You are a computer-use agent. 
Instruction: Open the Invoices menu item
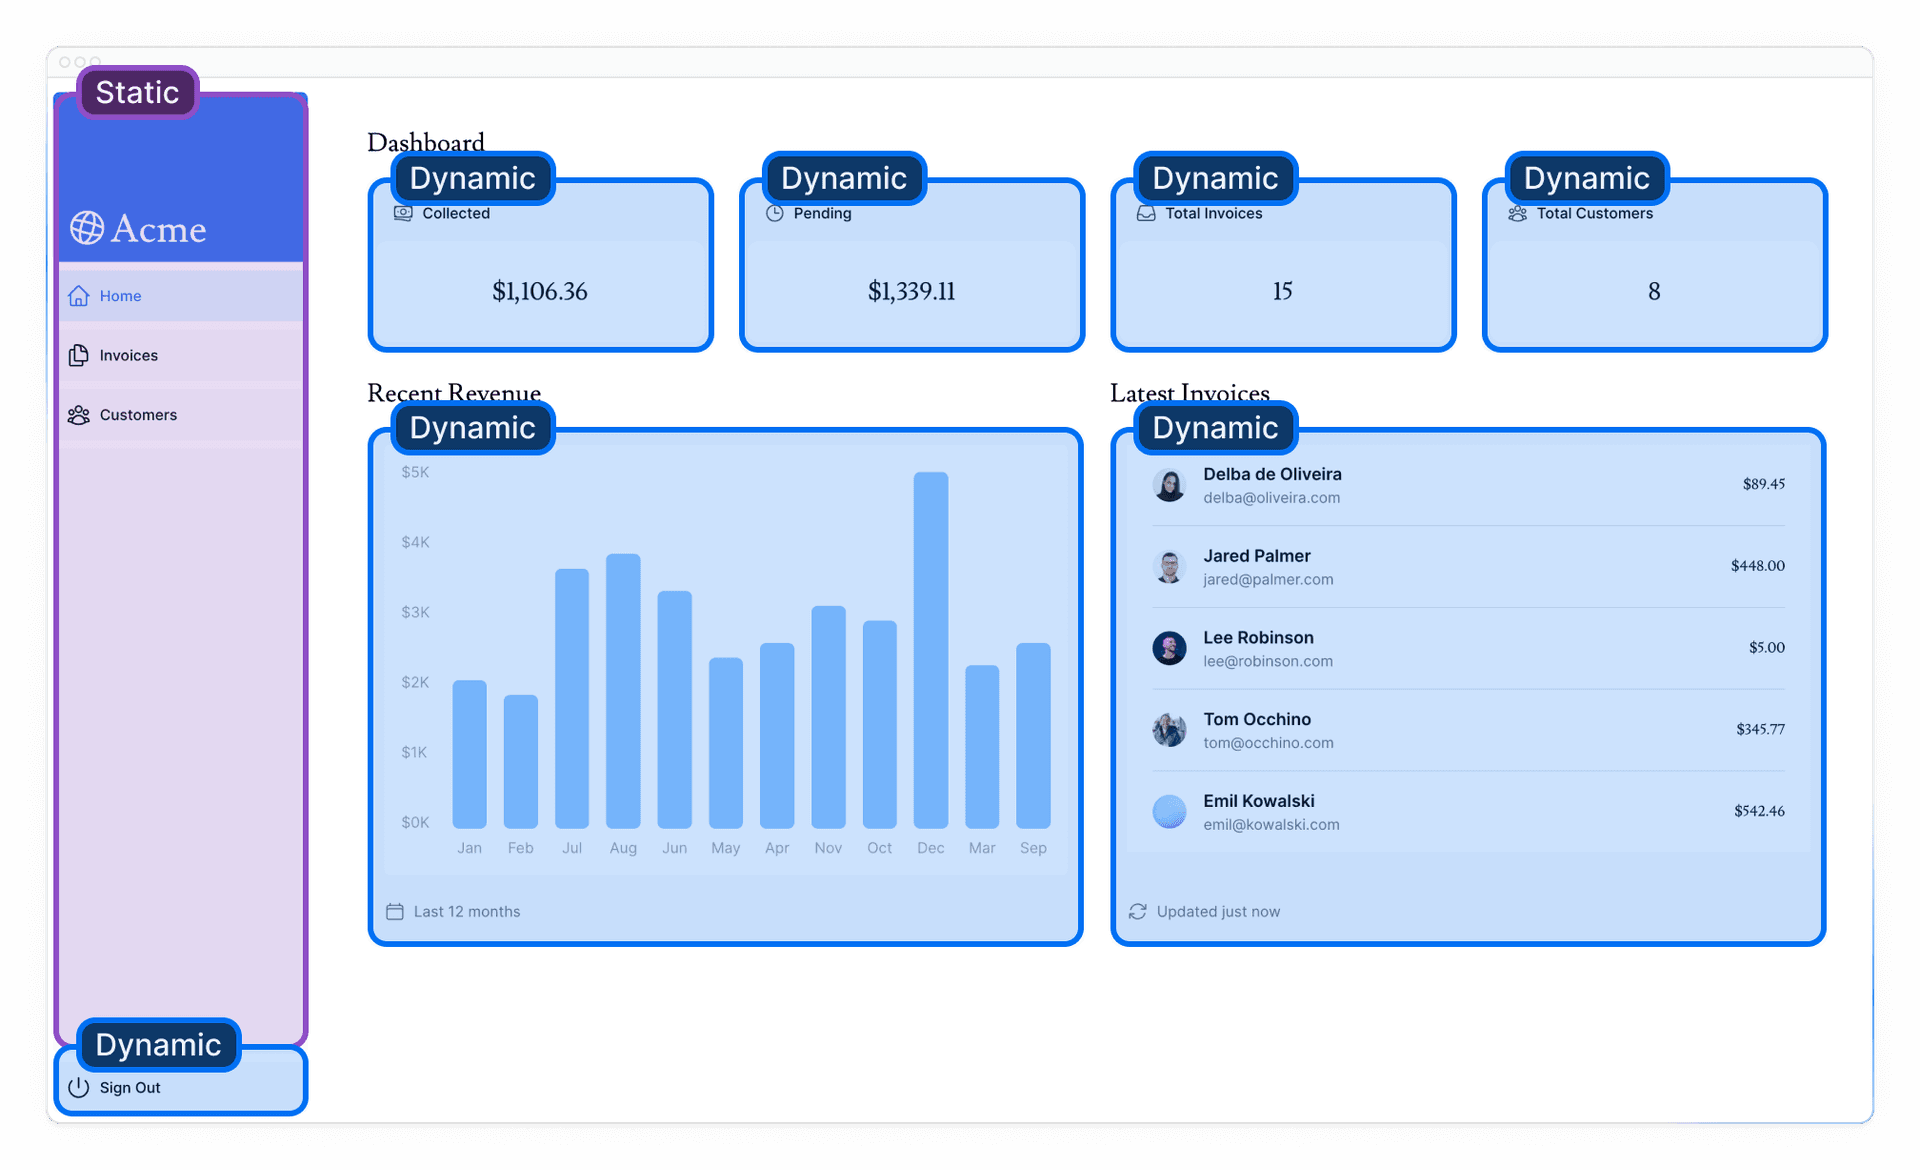click(x=128, y=354)
